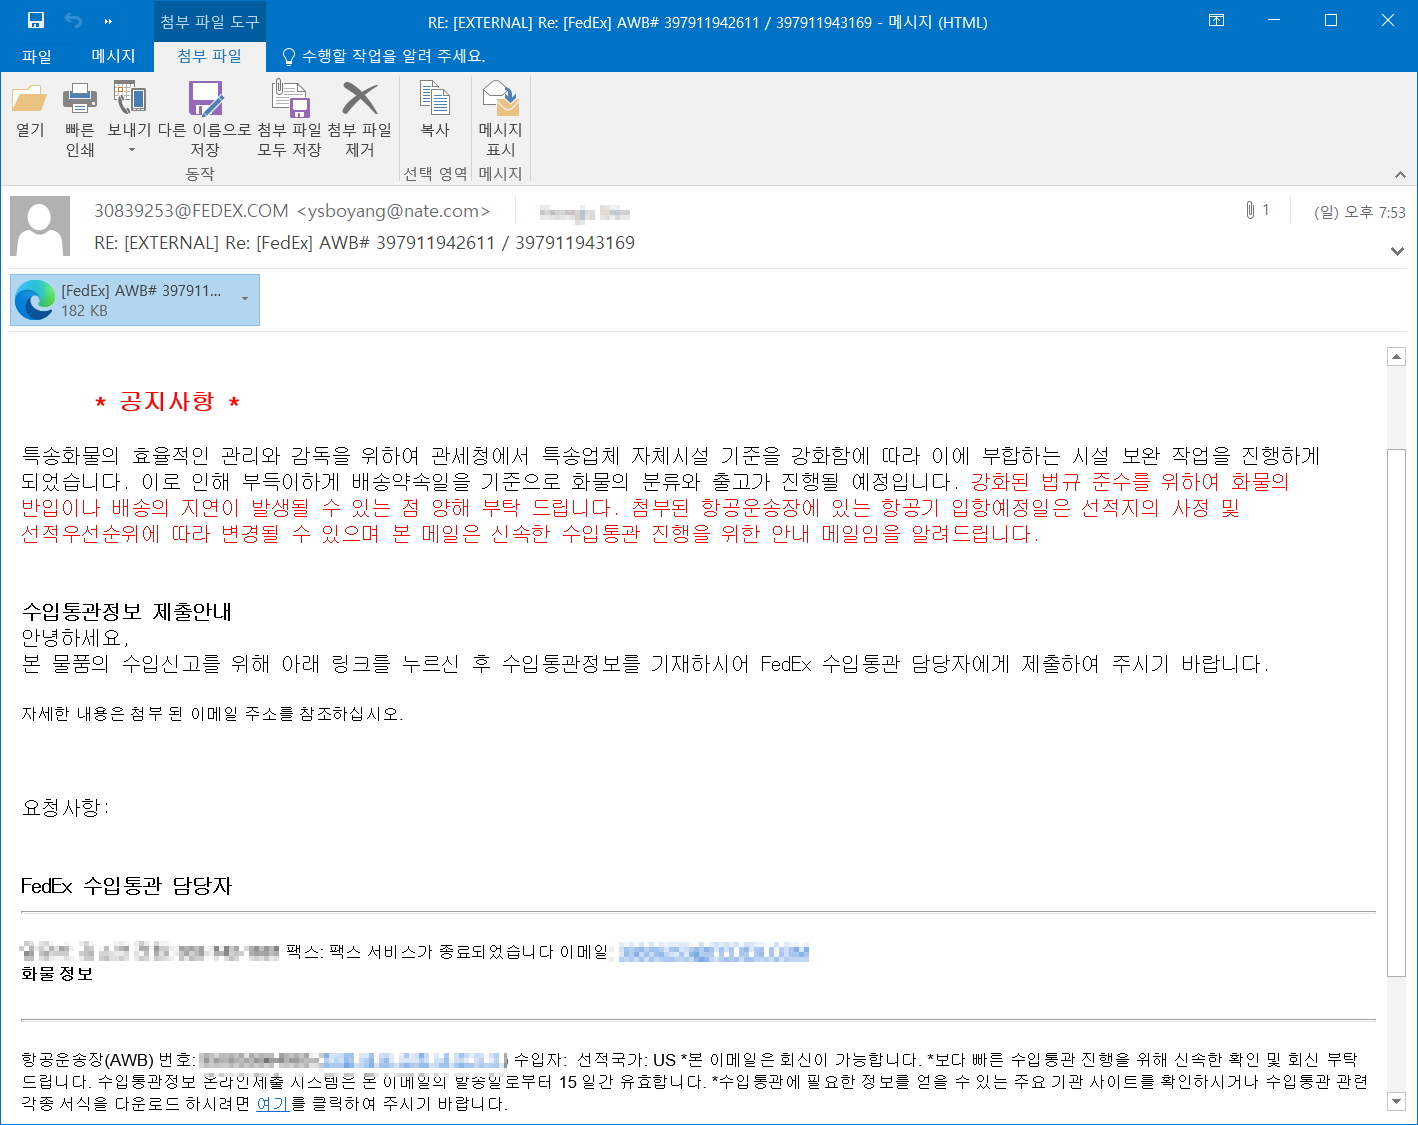
Task: Open the 파일 tab
Action: tap(37, 56)
